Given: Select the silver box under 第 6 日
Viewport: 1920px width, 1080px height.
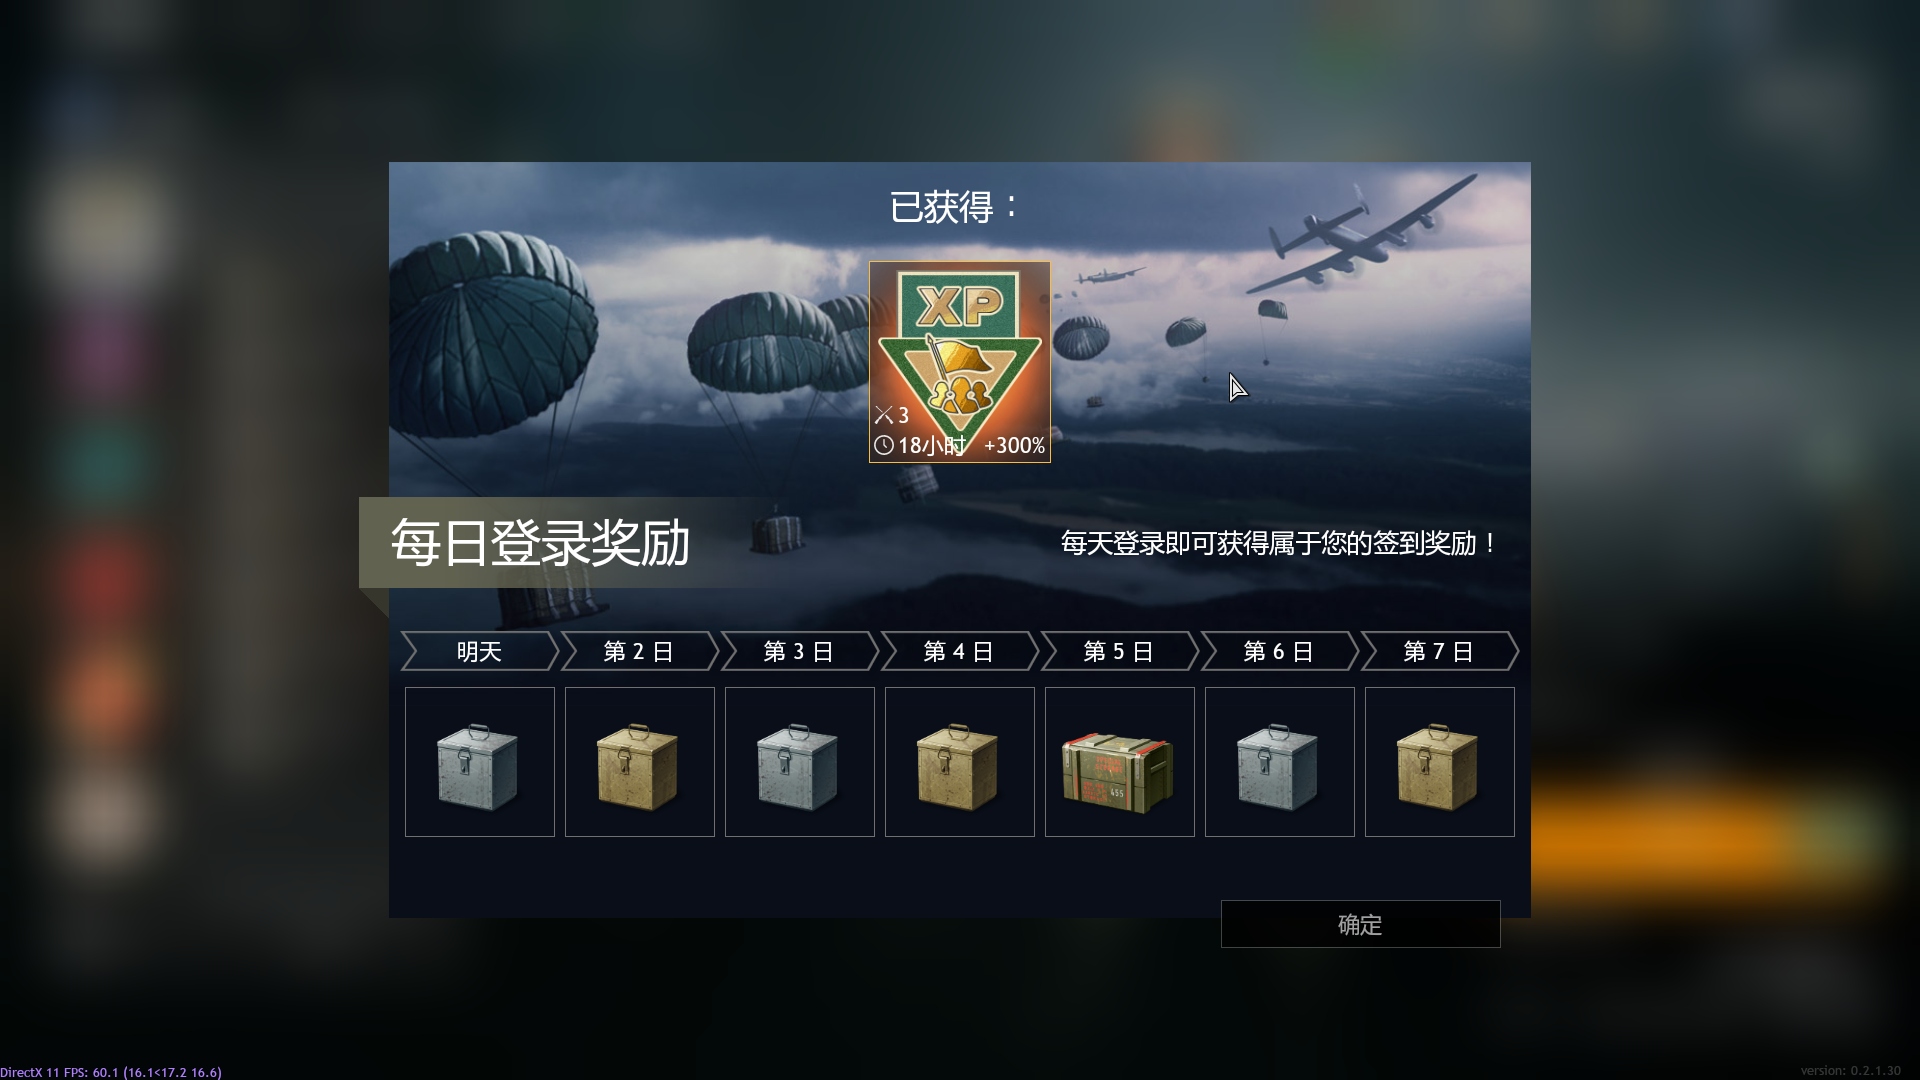Looking at the screenshot, I should (x=1279, y=762).
